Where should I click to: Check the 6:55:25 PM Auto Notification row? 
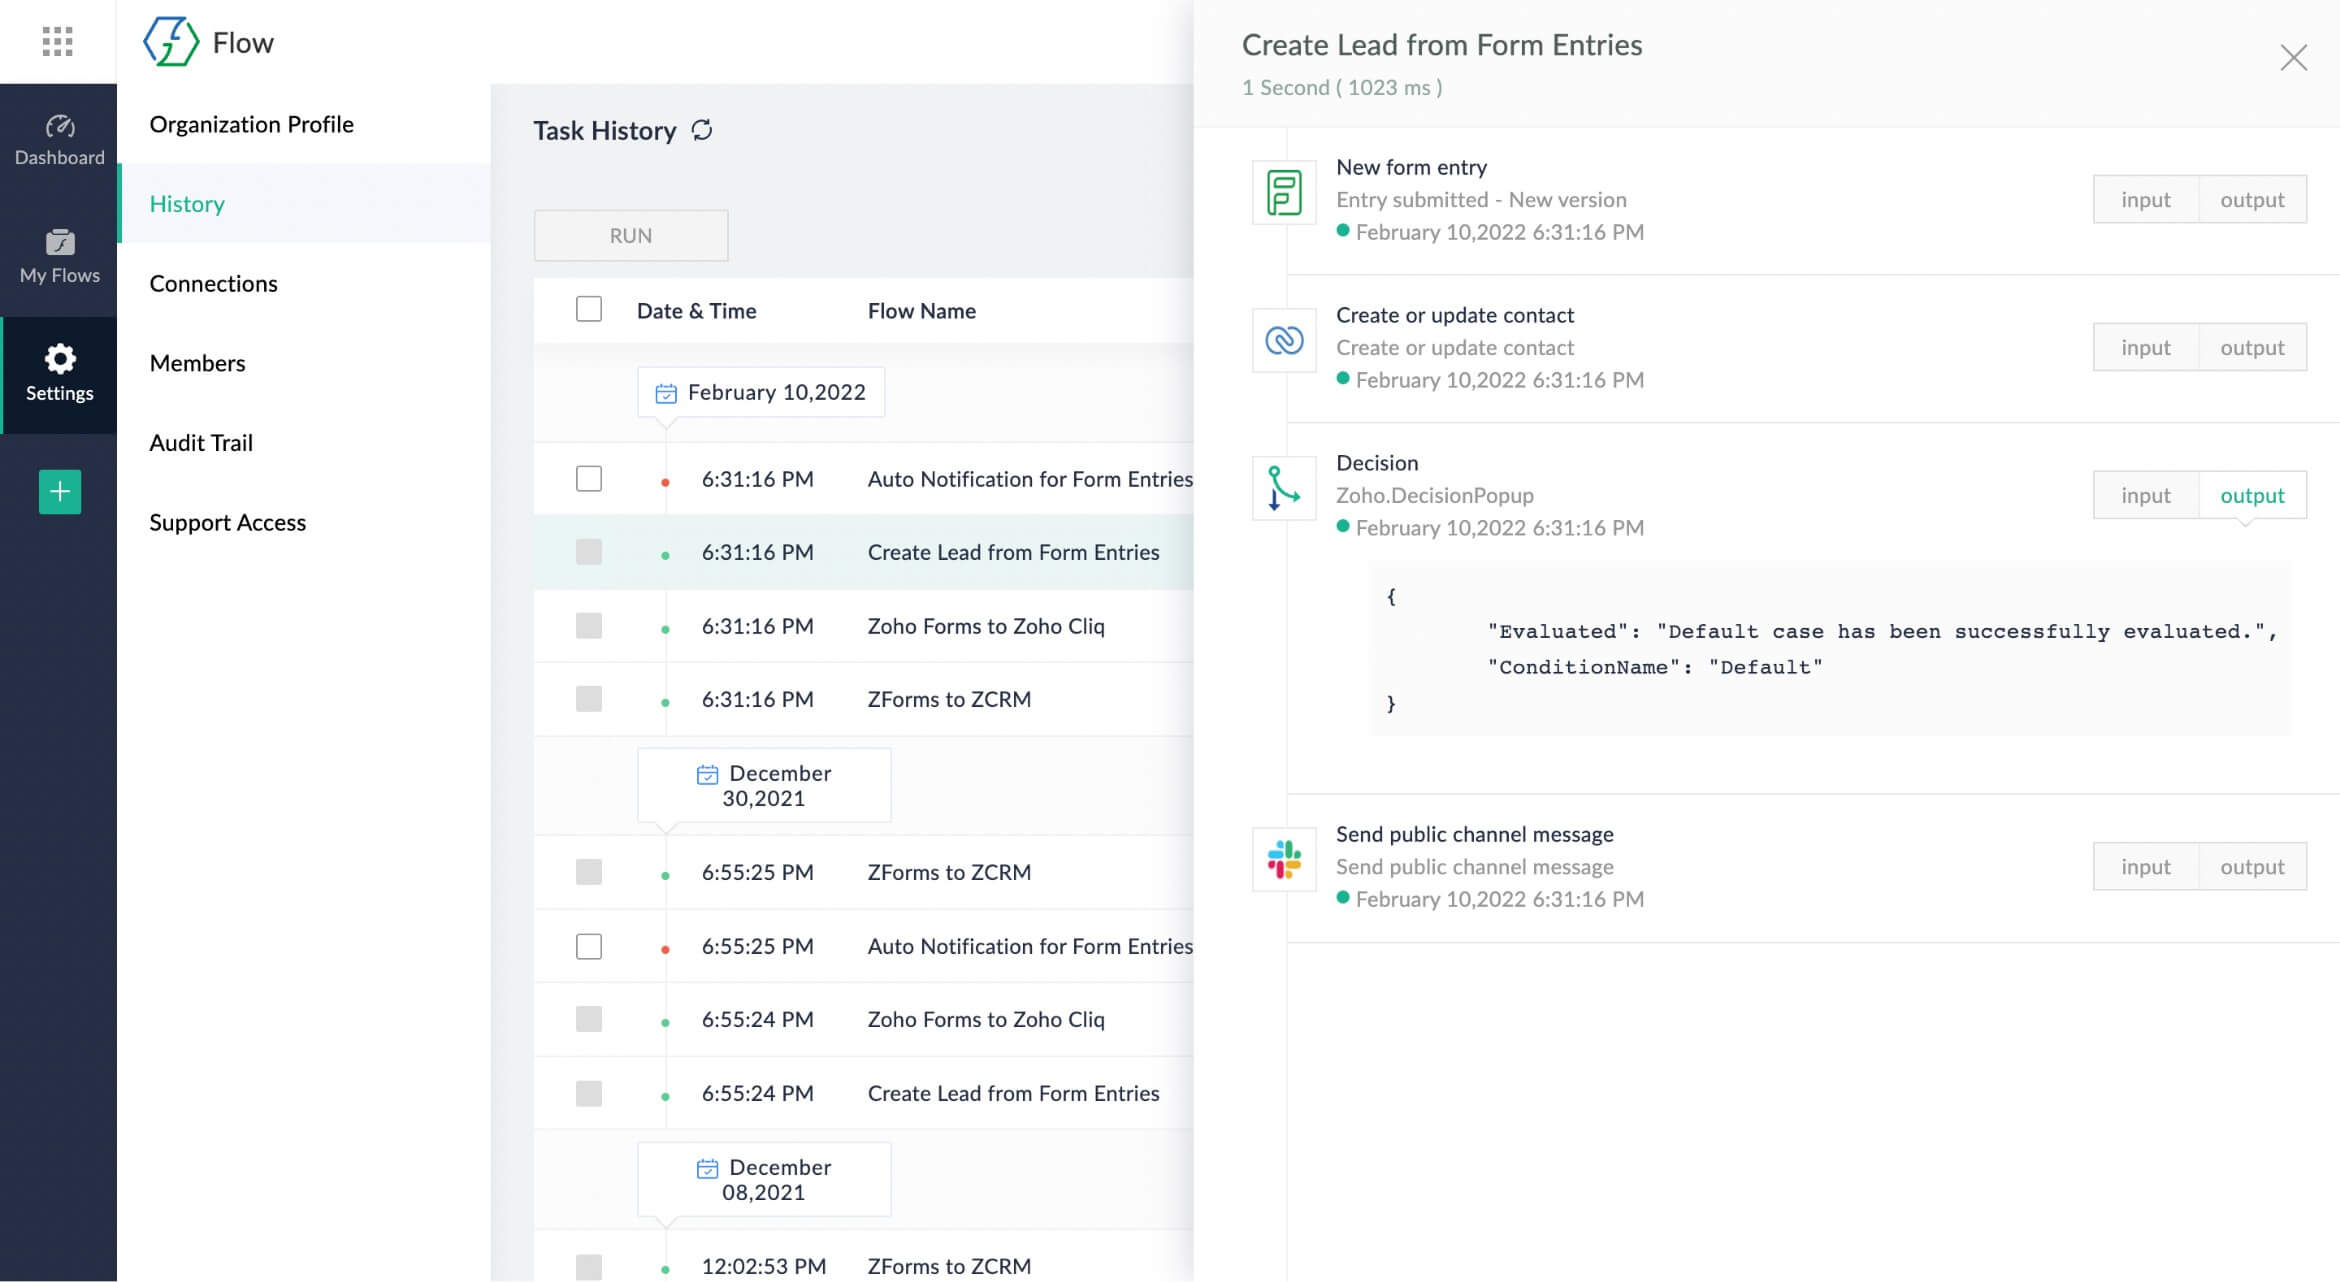coord(589,946)
